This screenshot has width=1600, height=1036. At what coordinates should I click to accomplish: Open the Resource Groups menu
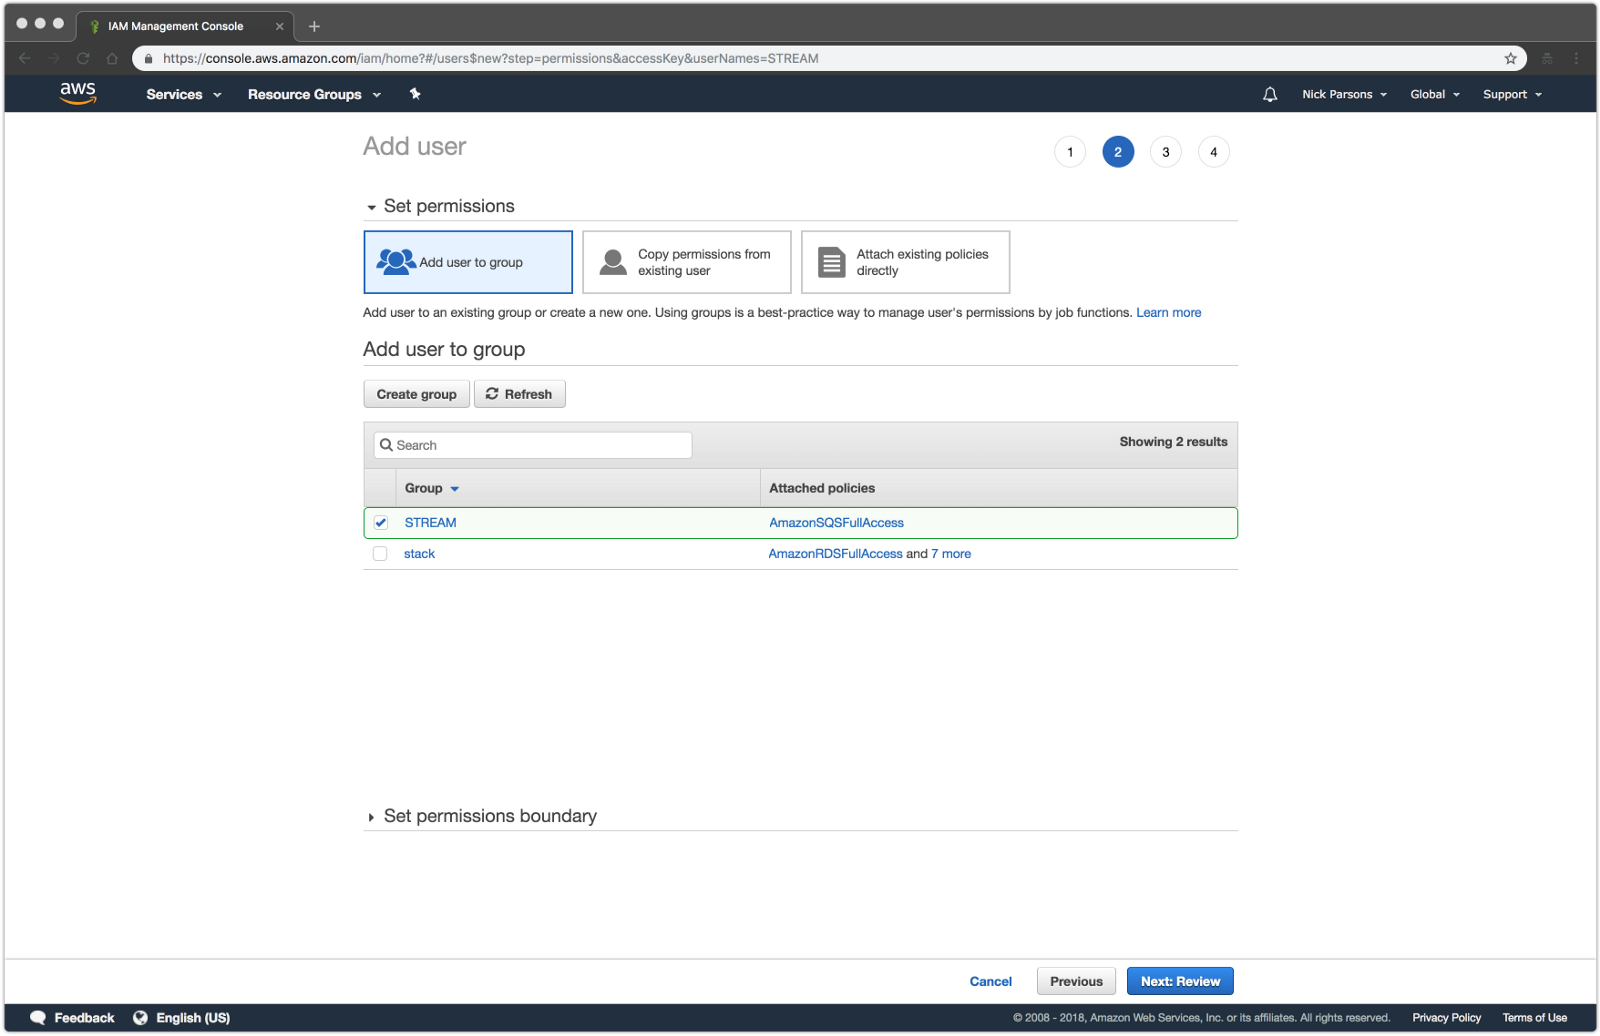(315, 94)
